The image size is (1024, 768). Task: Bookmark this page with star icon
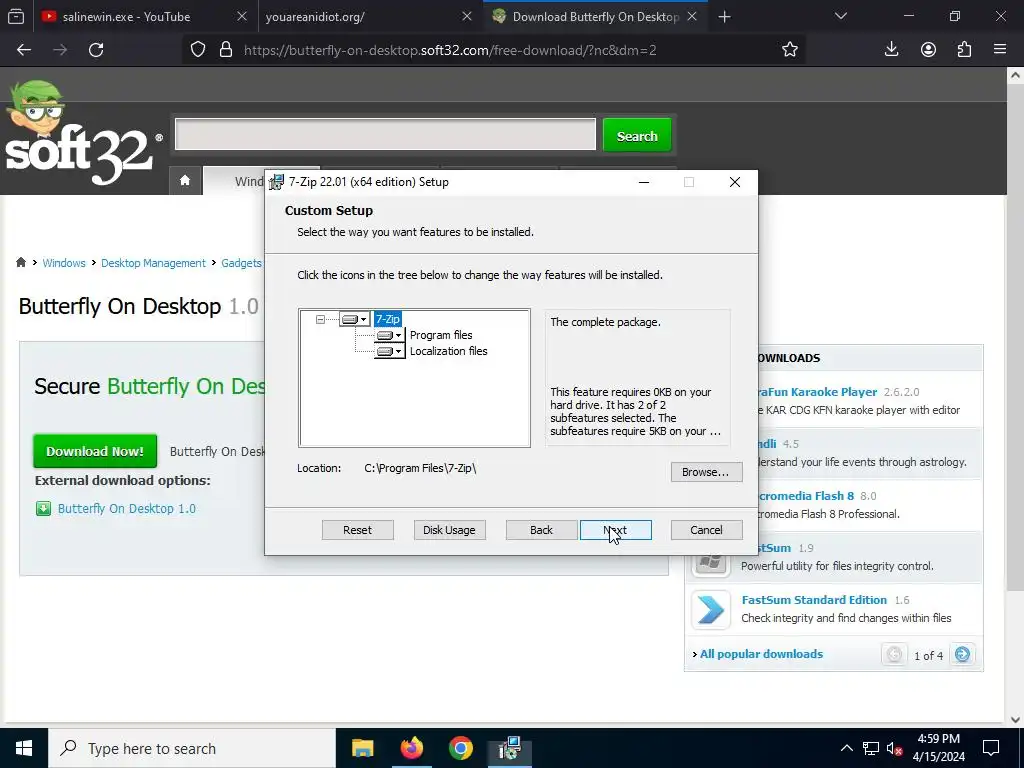pos(790,50)
